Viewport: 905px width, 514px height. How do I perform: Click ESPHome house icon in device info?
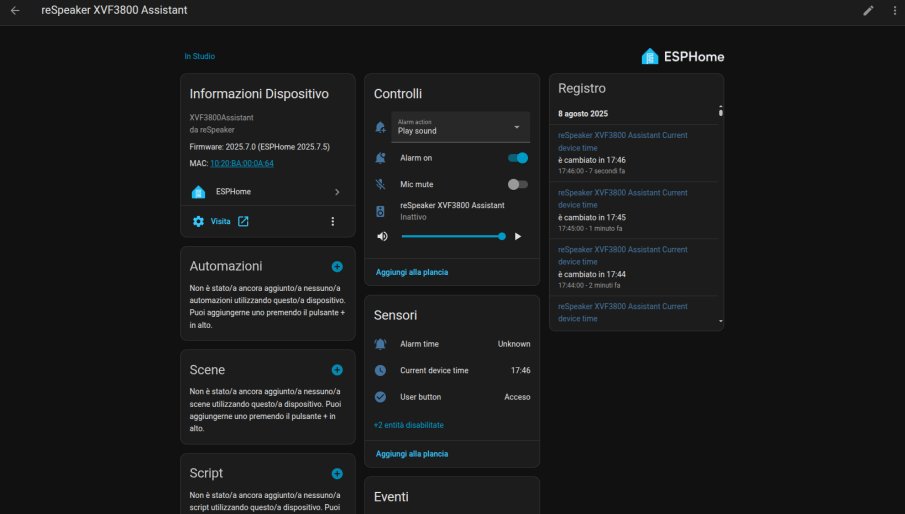pyautogui.click(x=198, y=192)
